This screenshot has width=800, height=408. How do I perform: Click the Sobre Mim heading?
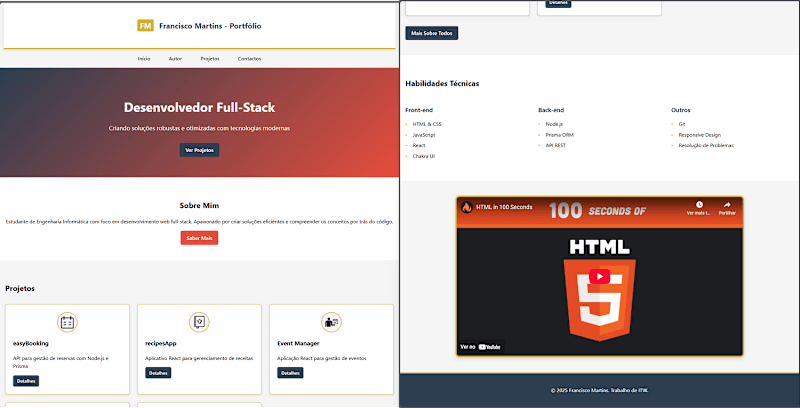click(x=199, y=206)
